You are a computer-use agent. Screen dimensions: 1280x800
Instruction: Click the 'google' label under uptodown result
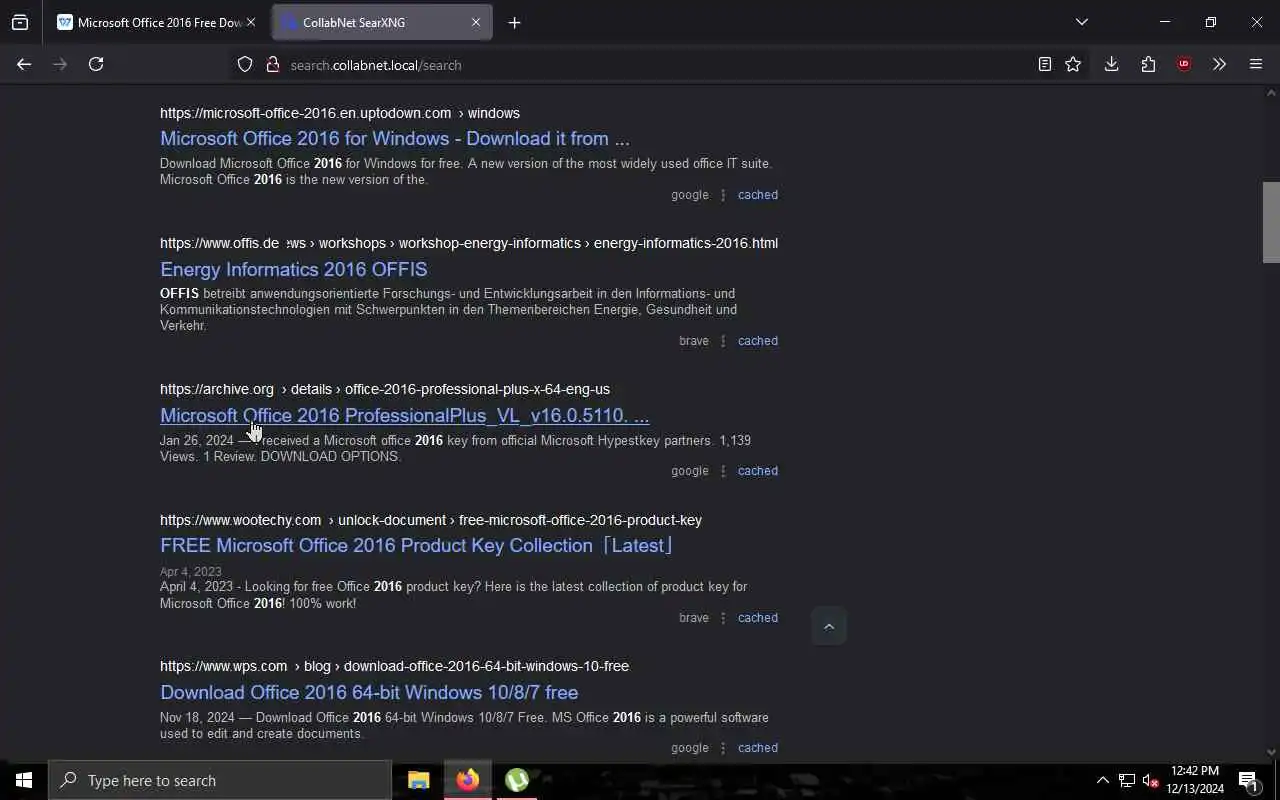click(x=690, y=195)
